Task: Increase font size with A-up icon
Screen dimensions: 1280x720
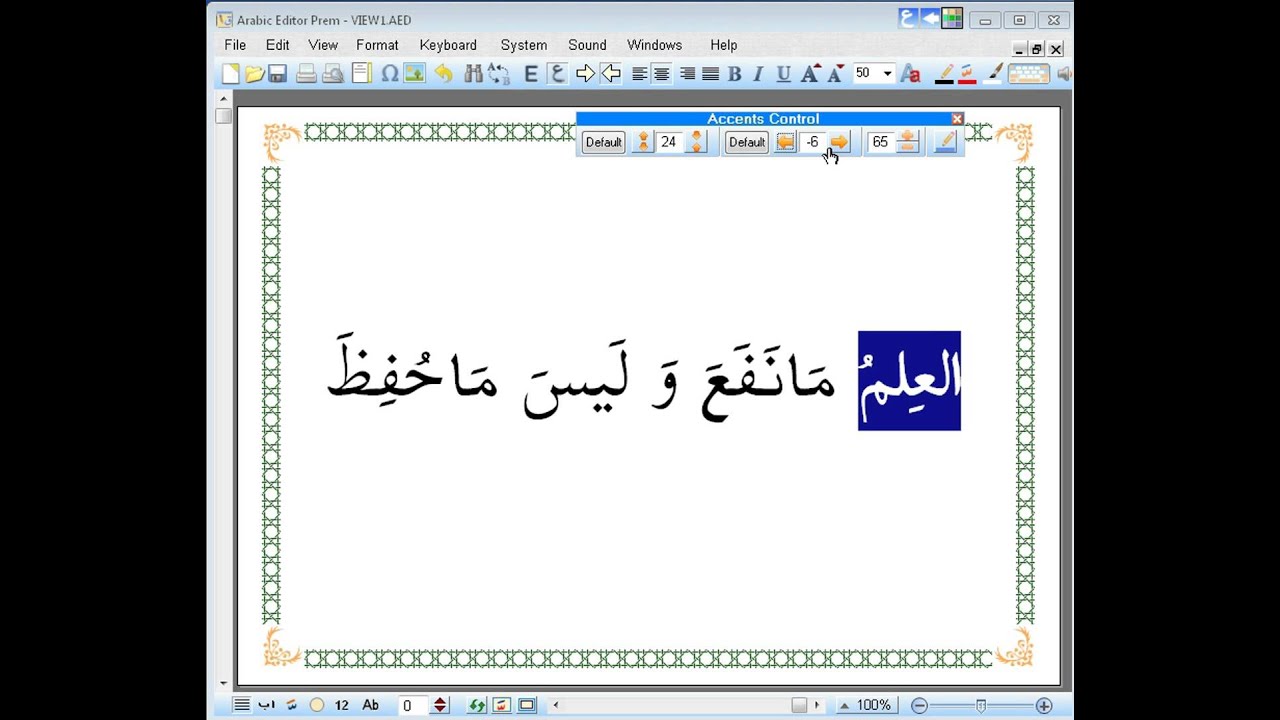Action: [x=810, y=73]
